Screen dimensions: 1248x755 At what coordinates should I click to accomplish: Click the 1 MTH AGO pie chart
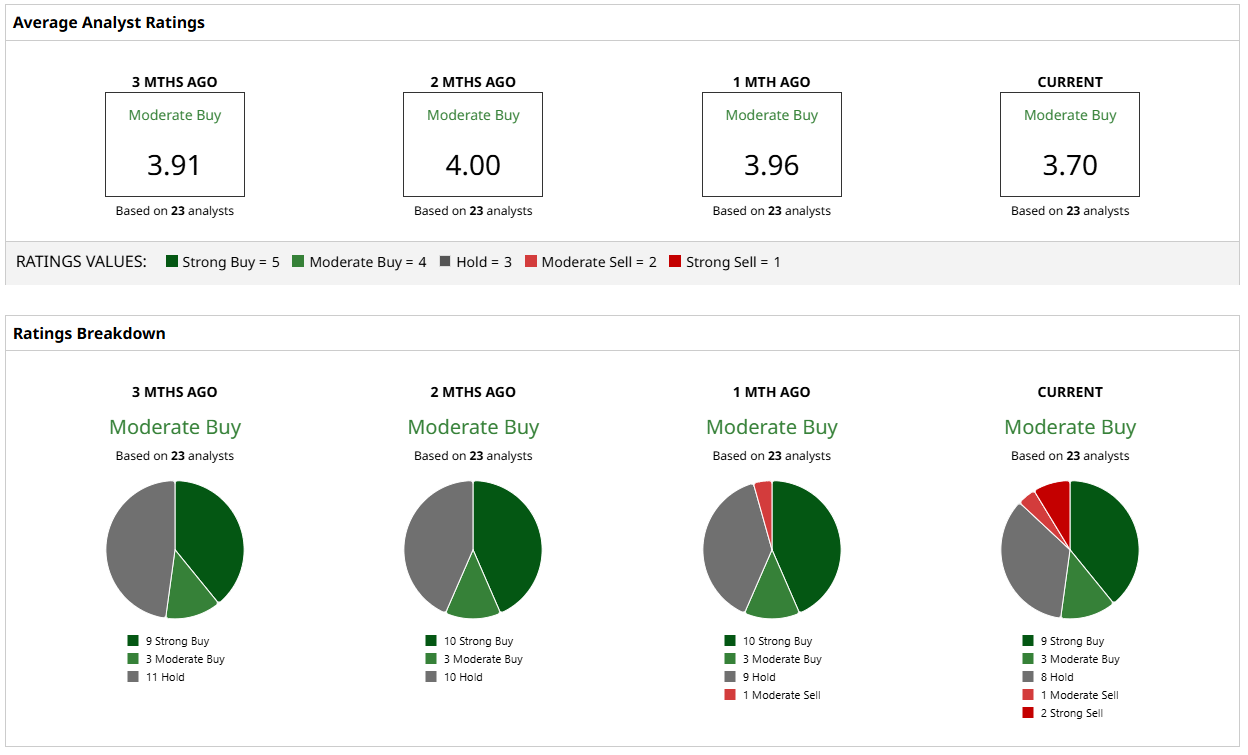click(772, 549)
